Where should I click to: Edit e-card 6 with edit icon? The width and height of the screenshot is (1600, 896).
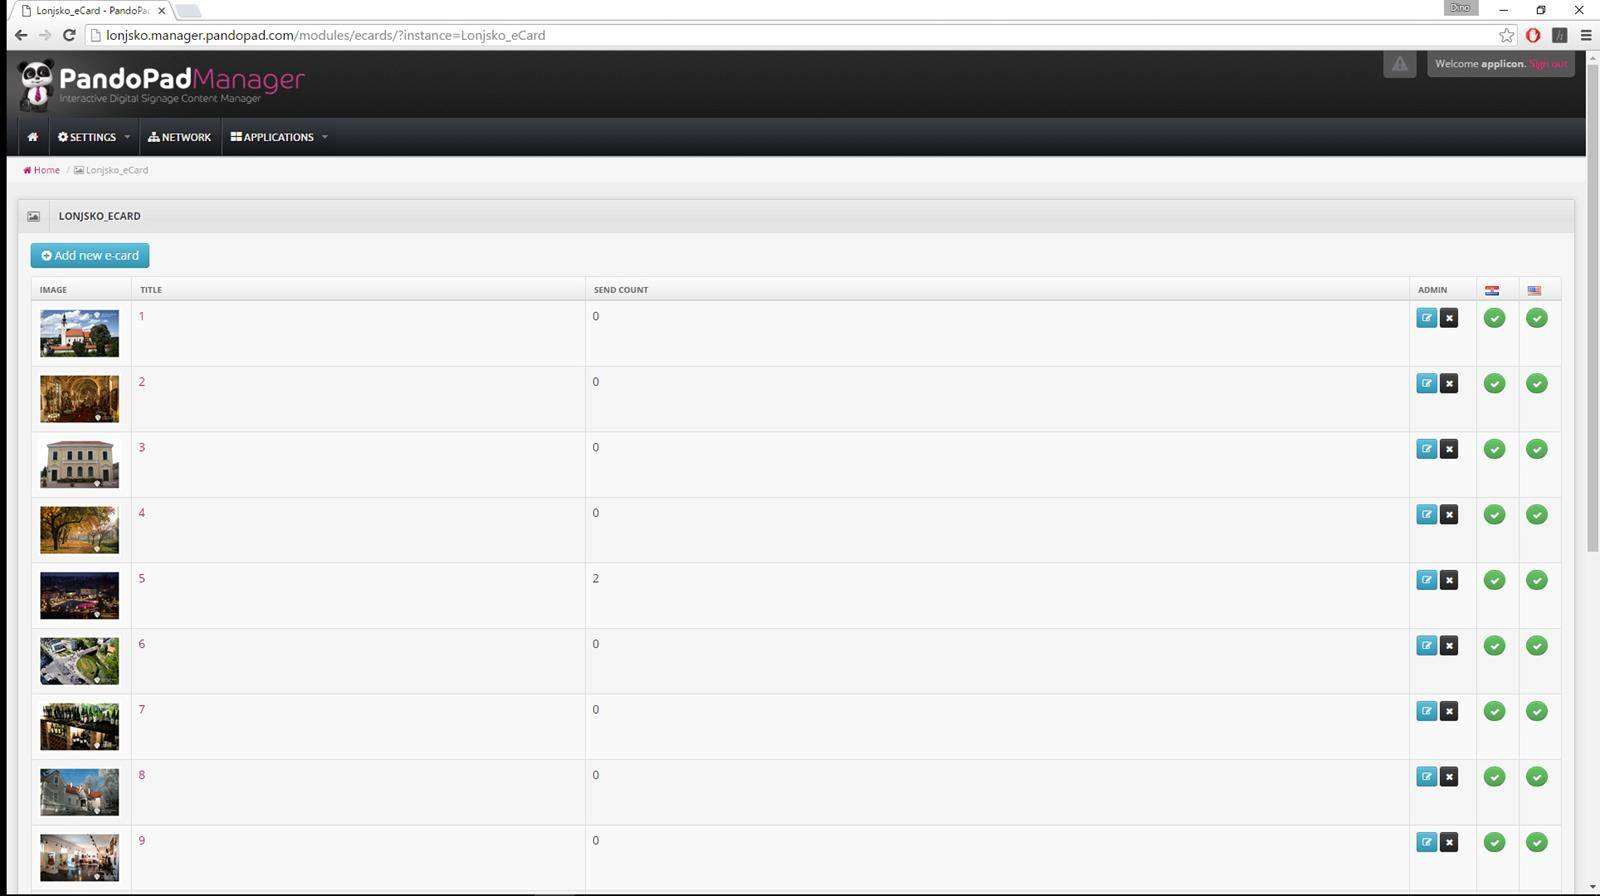click(1426, 645)
